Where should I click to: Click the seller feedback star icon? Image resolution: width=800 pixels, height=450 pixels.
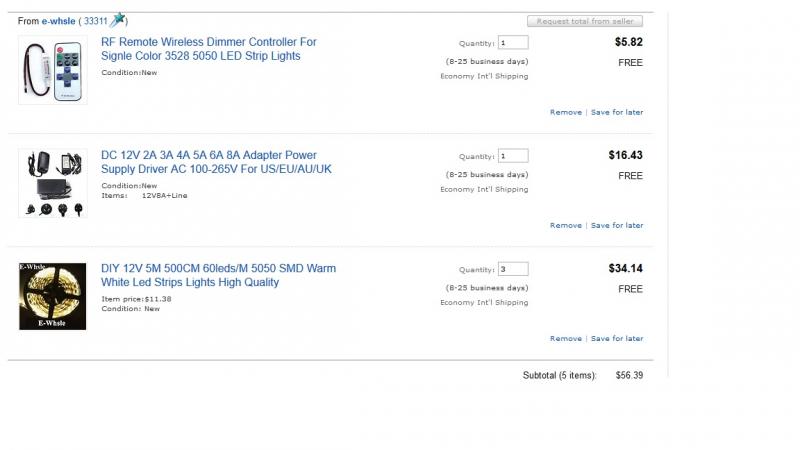pos(117,20)
